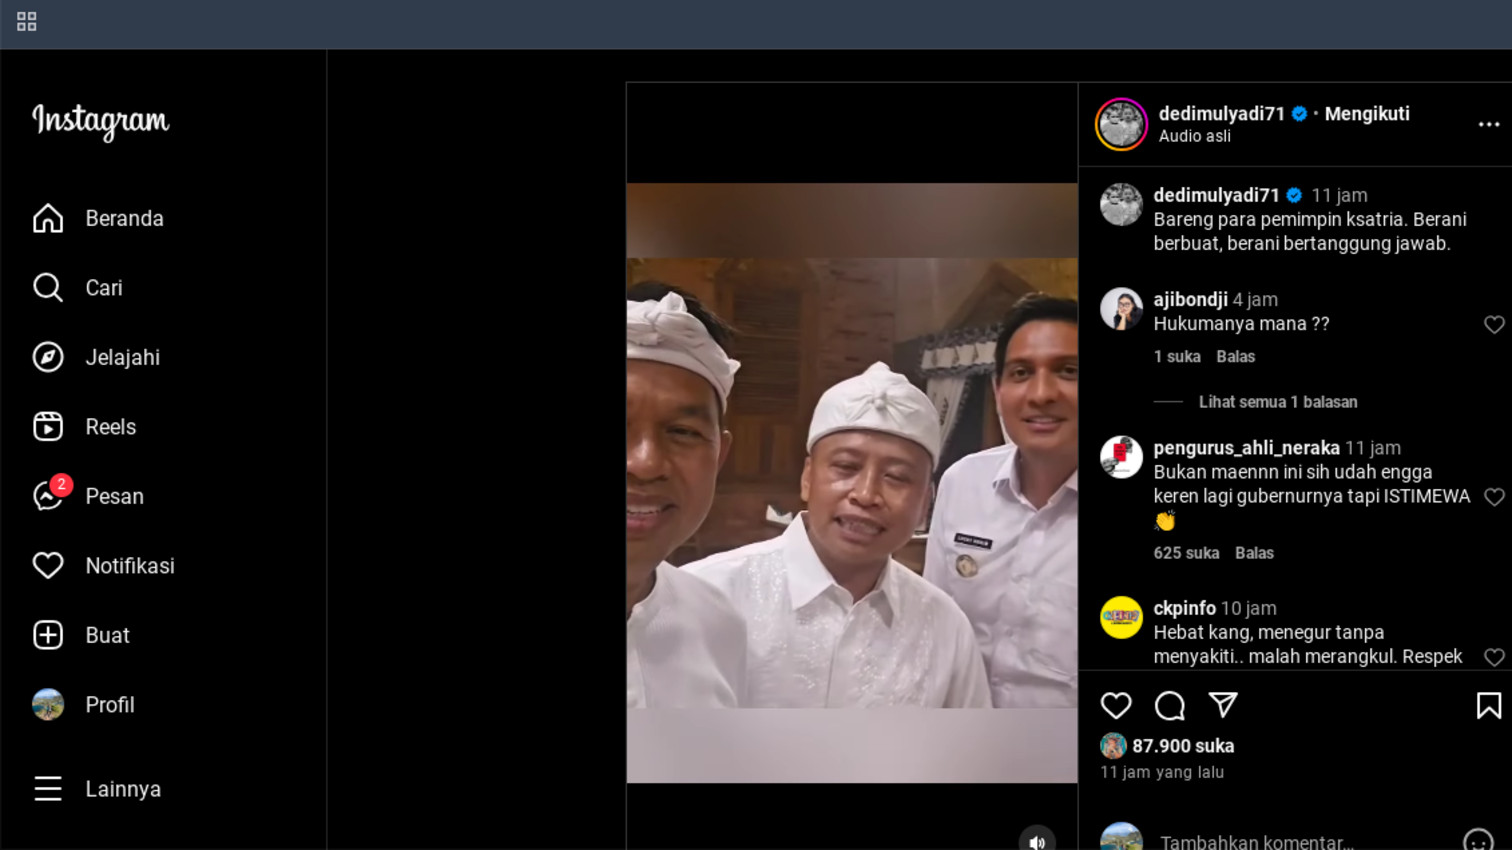
Task: Open ckpinfo profile link
Action: coord(1184,608)
